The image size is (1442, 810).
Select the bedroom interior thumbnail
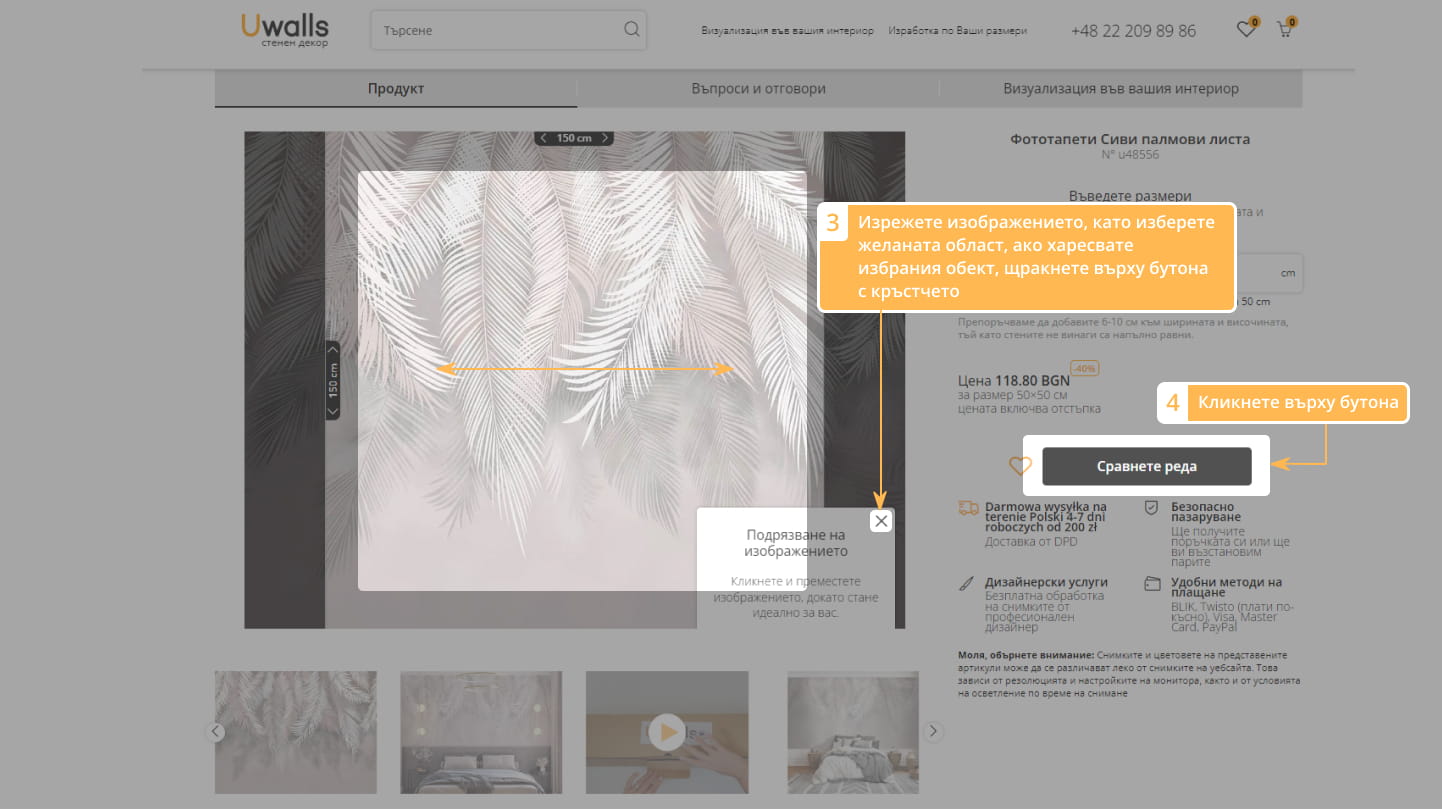(x=481, y=732)
